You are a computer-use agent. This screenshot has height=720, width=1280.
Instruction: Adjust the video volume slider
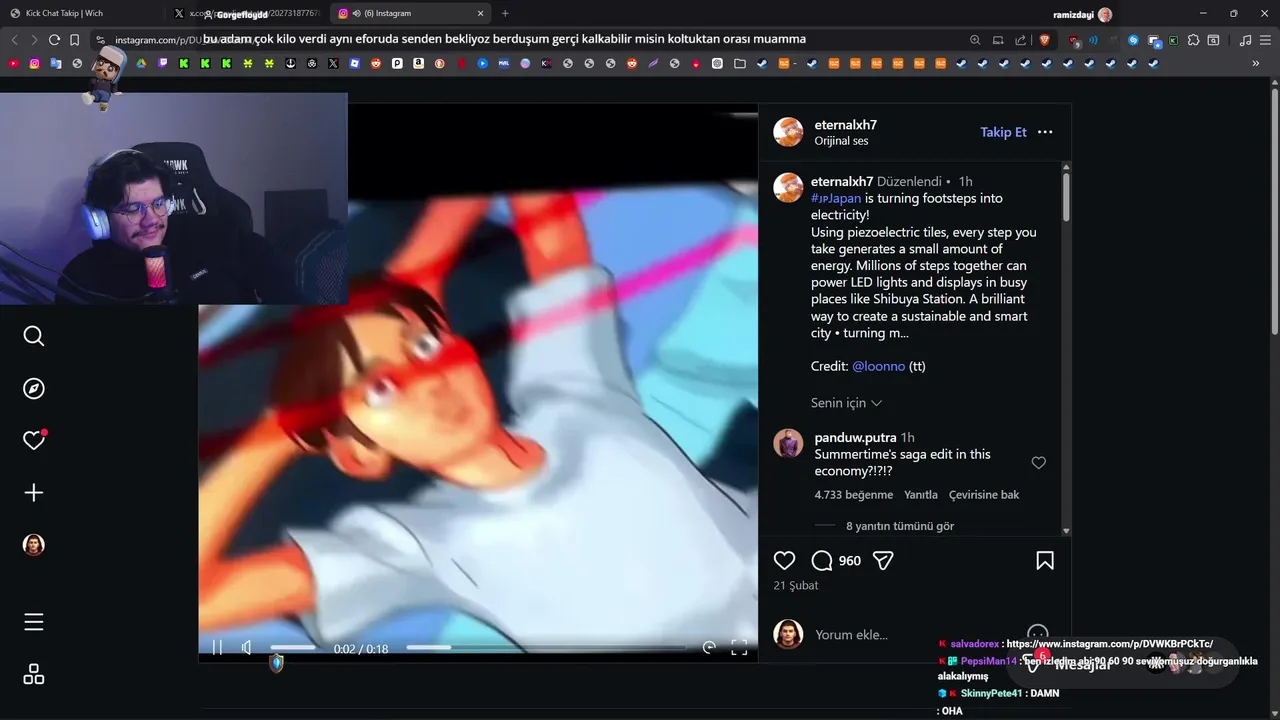[292, 648]
